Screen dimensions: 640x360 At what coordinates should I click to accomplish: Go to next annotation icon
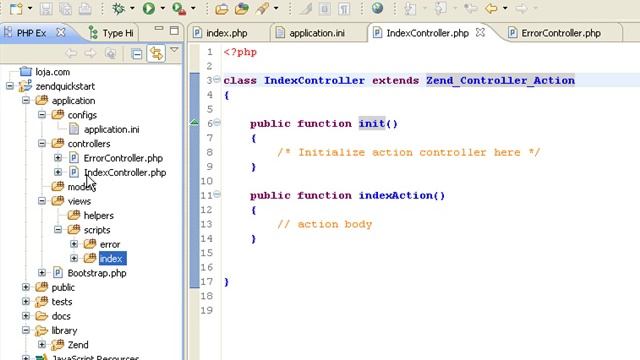(409, 8)
